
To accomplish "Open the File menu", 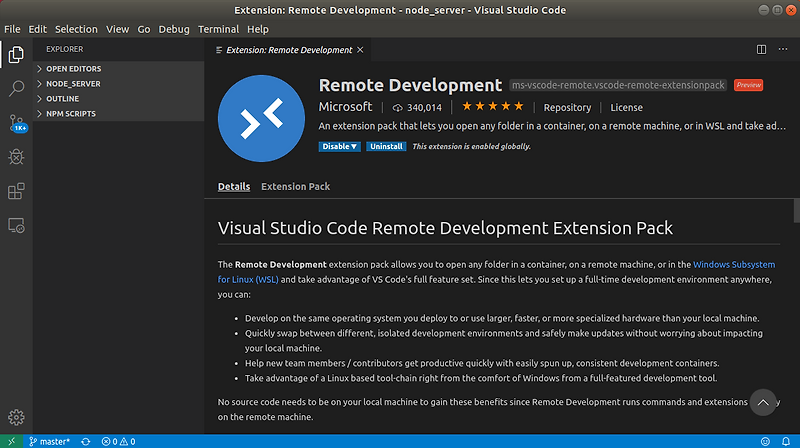I will point(12,29).
